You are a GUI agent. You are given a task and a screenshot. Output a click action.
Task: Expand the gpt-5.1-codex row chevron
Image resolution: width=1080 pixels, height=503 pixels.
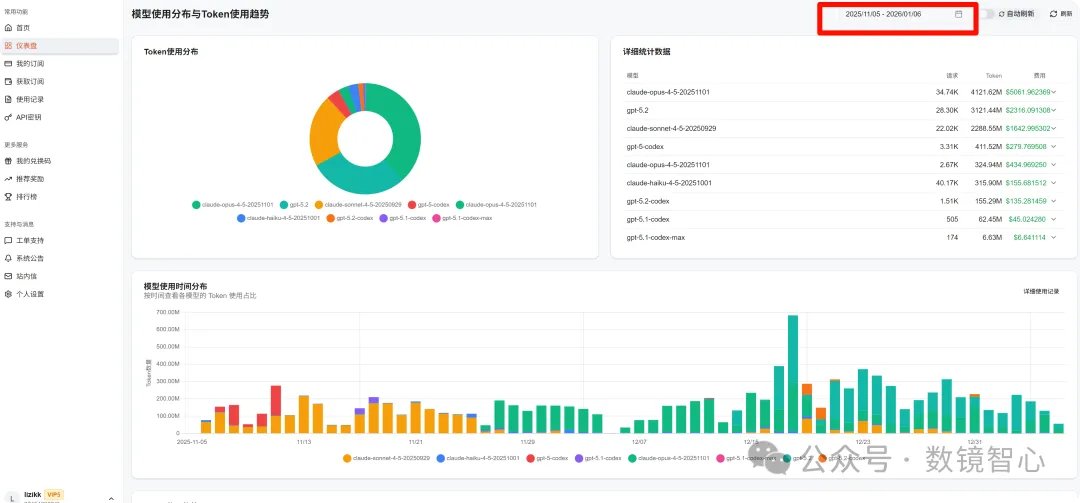(x=1055, y=219)
